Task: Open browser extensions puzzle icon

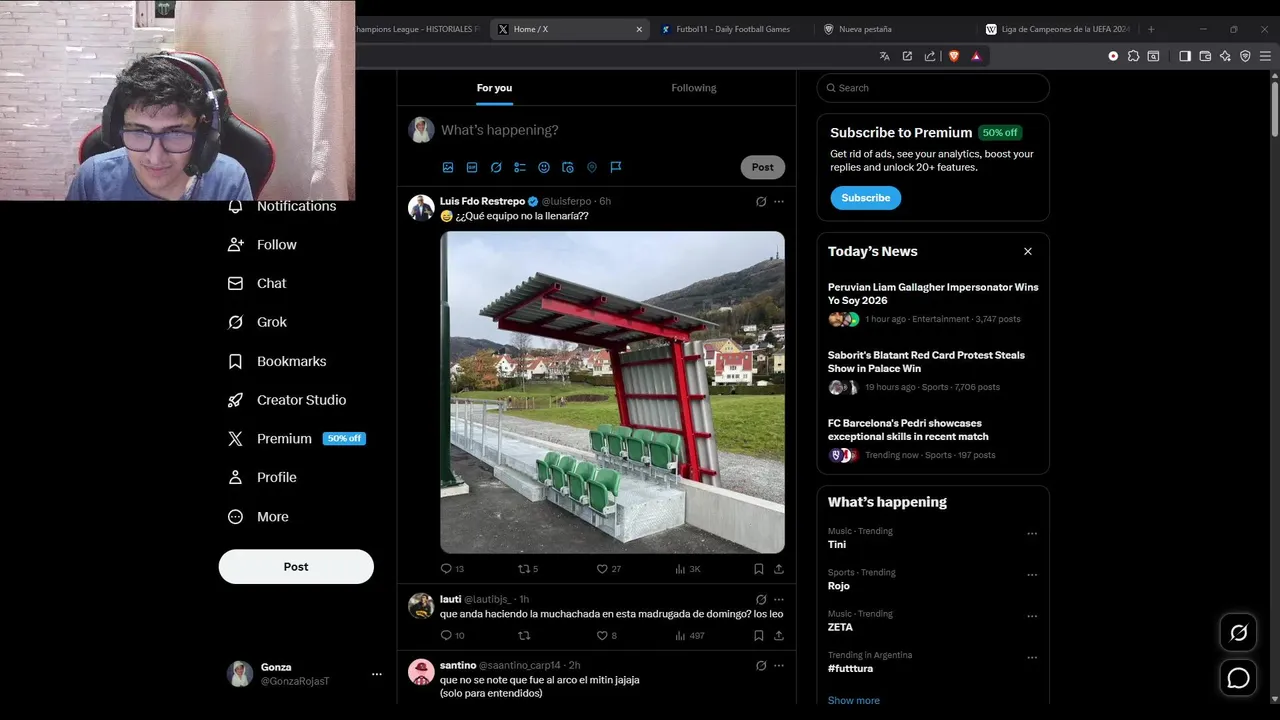Action: click(1133, 56)
